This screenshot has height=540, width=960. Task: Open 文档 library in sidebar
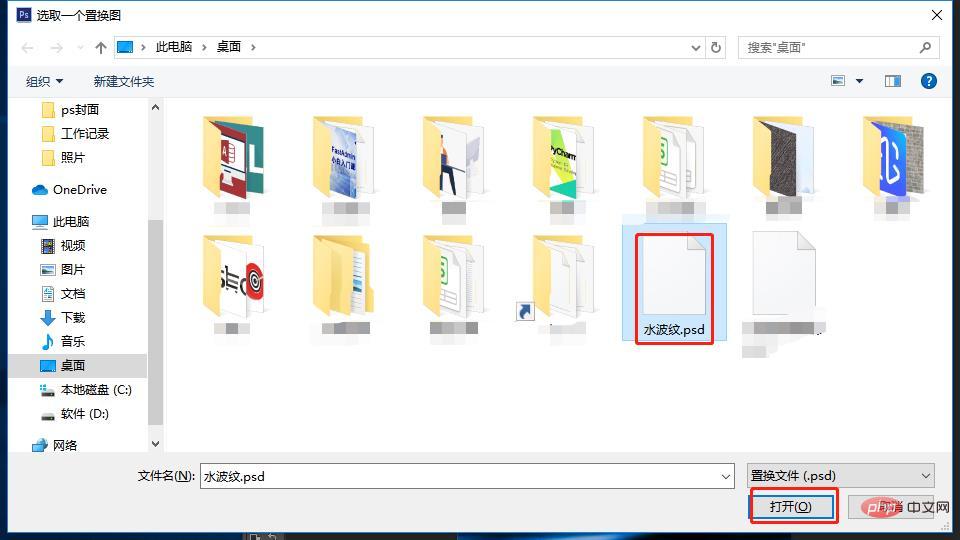tap(63, 293)
